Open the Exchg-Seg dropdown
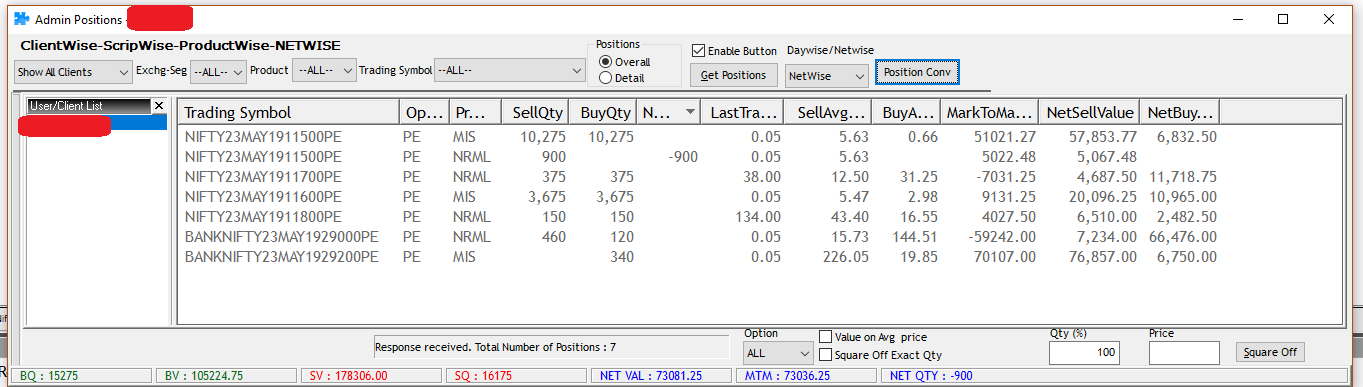The width and height of the screenshot is (1363, 387). (x=217, y=72)
